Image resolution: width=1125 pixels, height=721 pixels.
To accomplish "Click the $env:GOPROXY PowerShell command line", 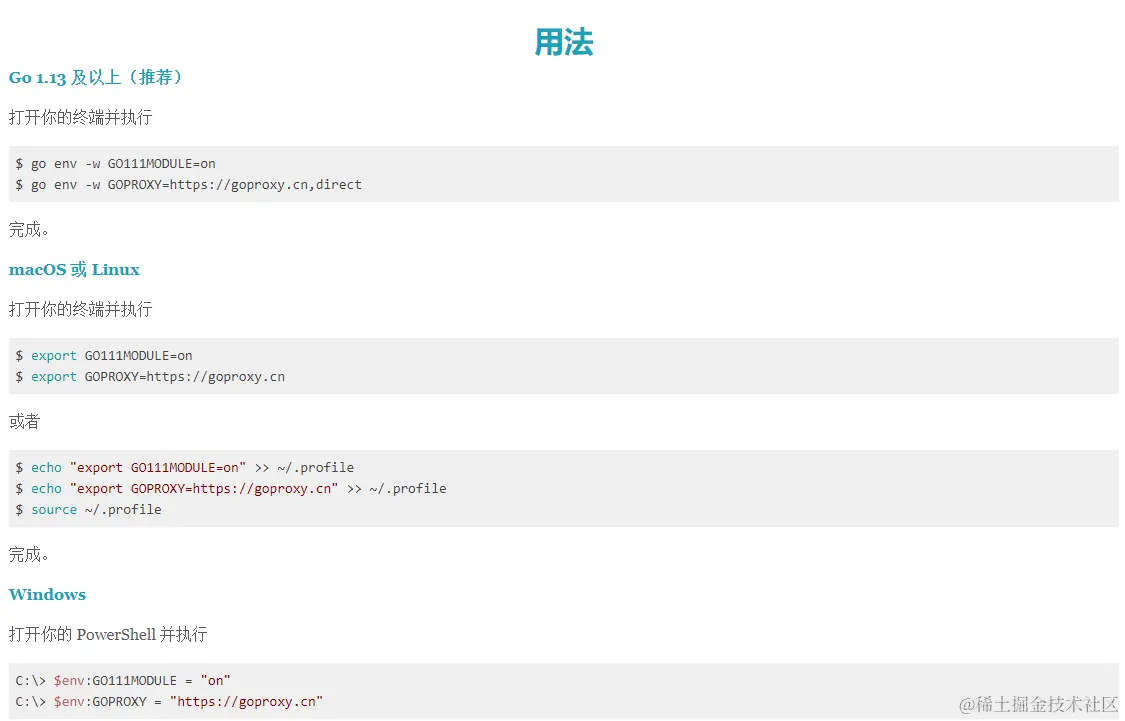I will point(169,702).
